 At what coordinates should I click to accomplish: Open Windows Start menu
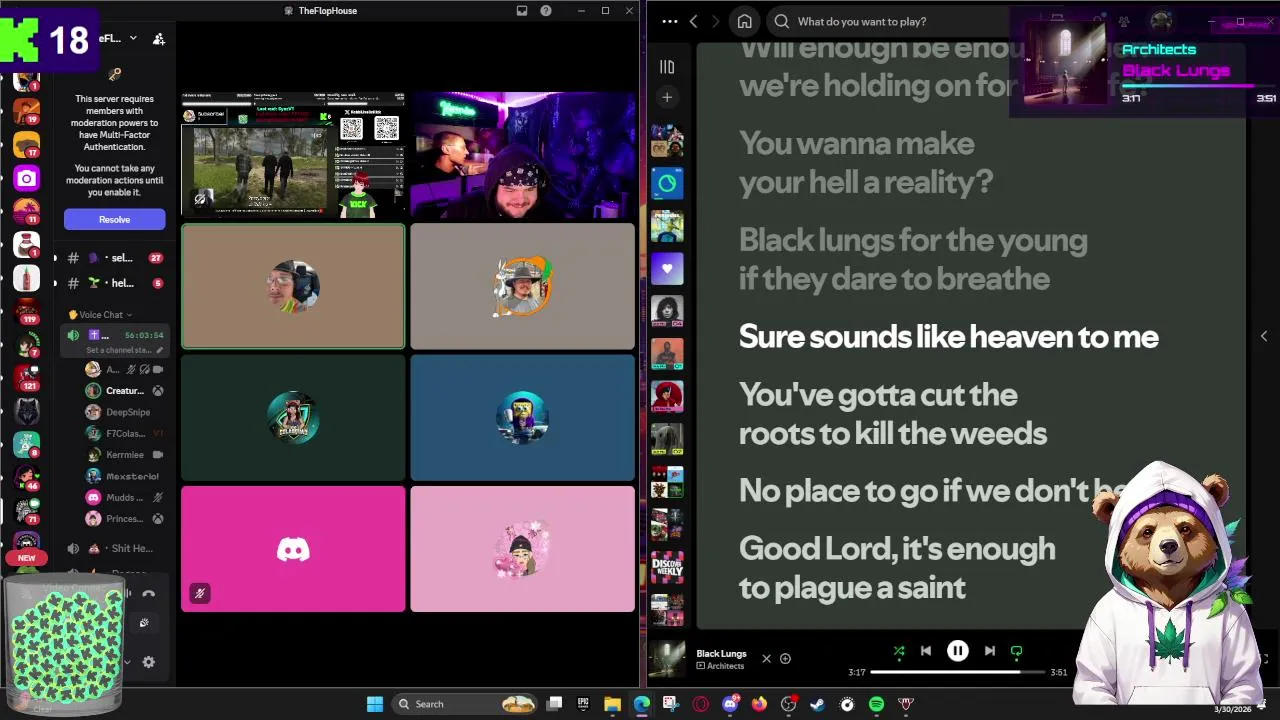[375, 704]
